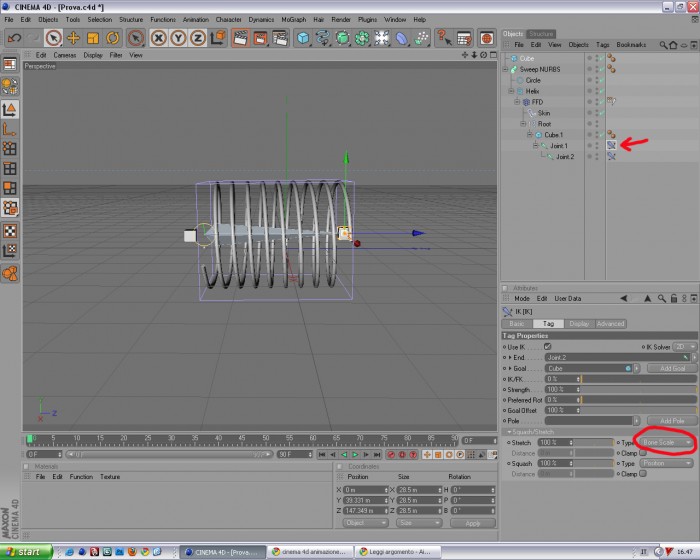Viewport: 700px width, 560px height.
Task: Toggle visibility dots for Joint.1
Action: point(597,146)
